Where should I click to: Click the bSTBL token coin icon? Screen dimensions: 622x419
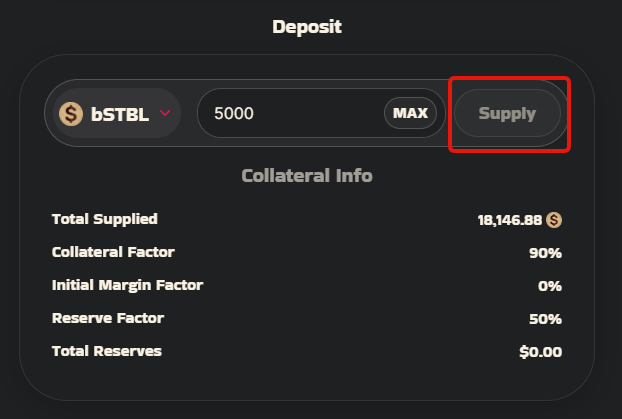click(71, 114)
